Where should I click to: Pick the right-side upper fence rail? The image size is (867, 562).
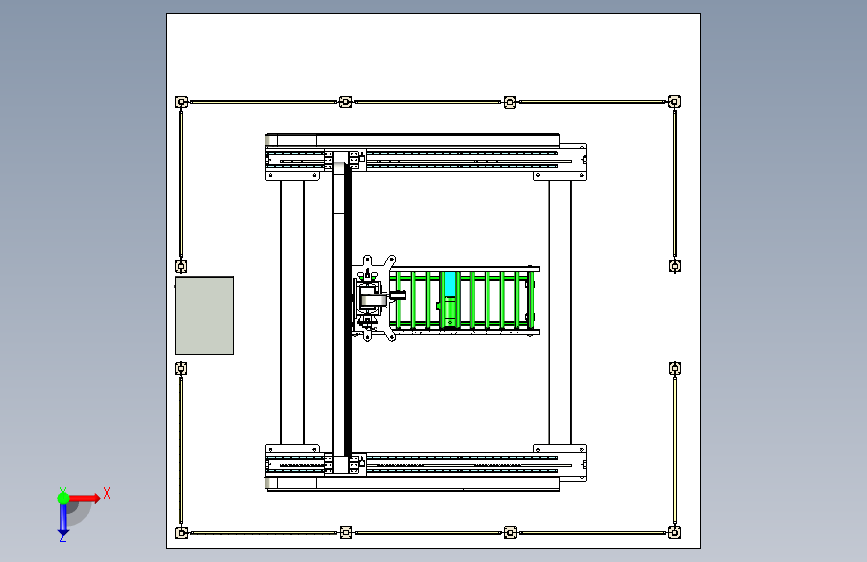coord(675,182)
